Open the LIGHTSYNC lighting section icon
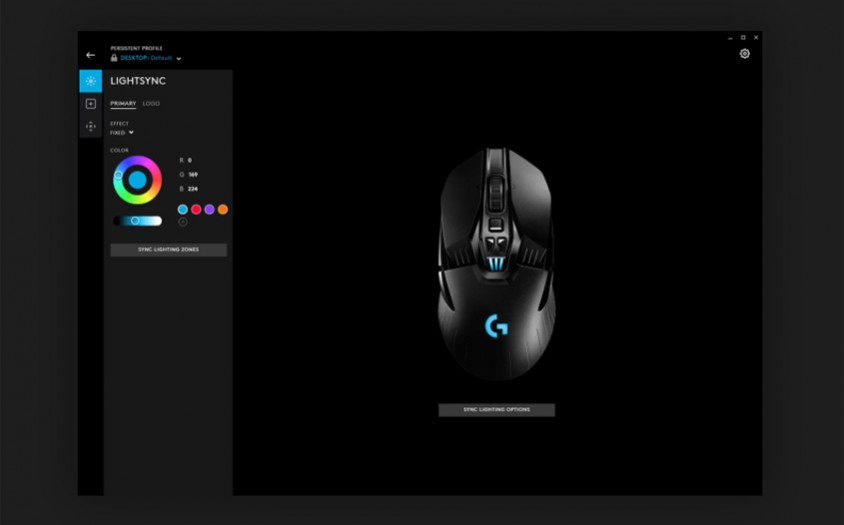Screen dimensions: 844x525 90,81
